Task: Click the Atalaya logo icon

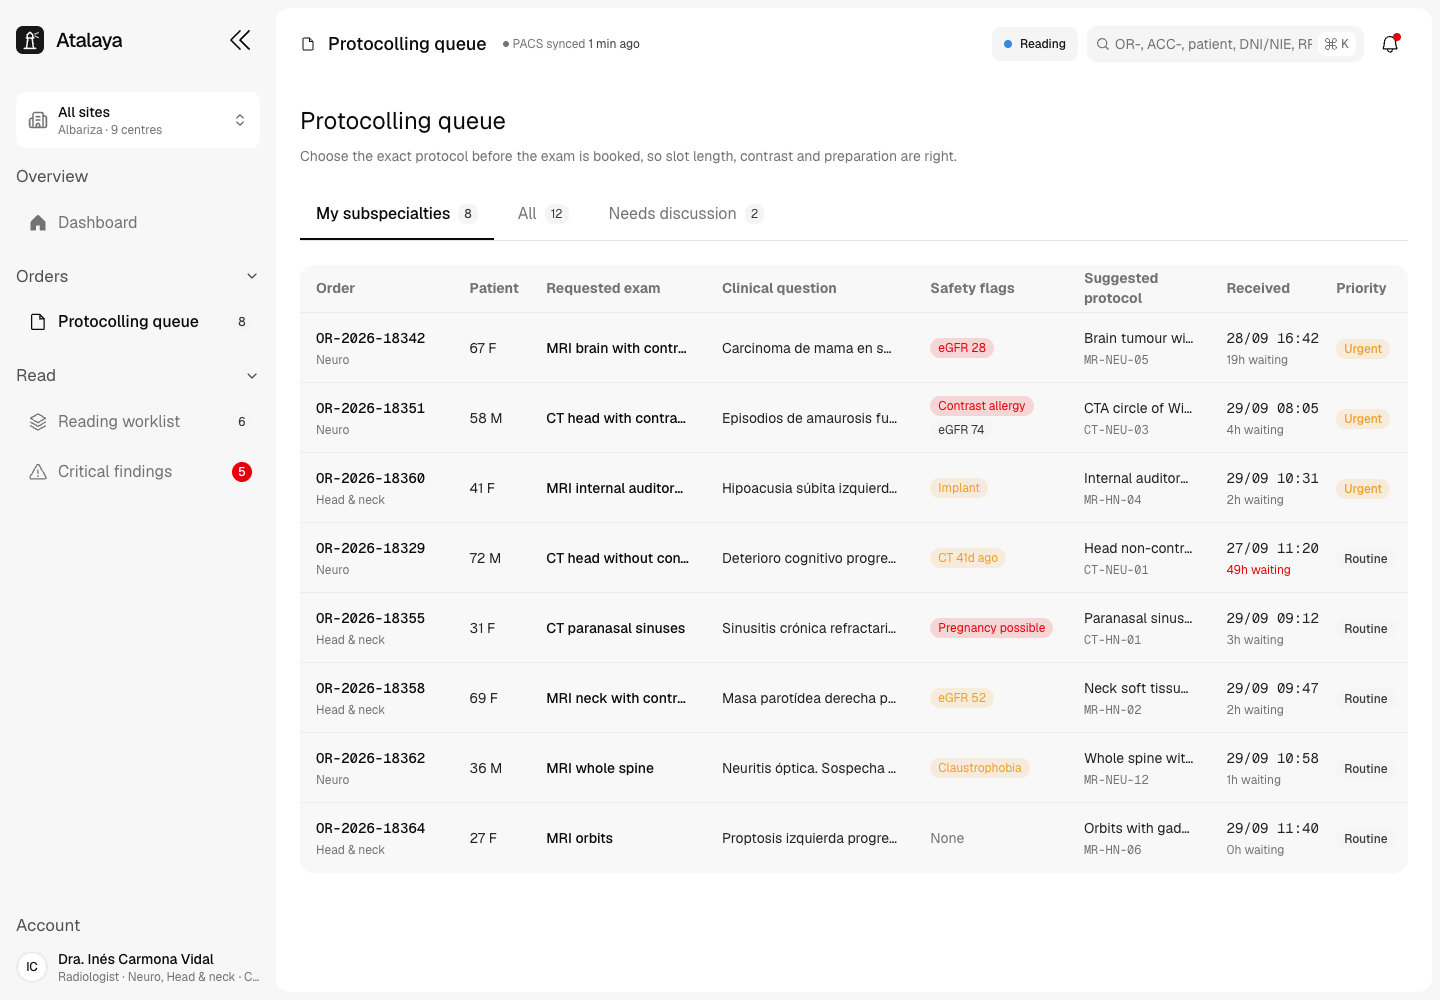Action: (30, 40)
